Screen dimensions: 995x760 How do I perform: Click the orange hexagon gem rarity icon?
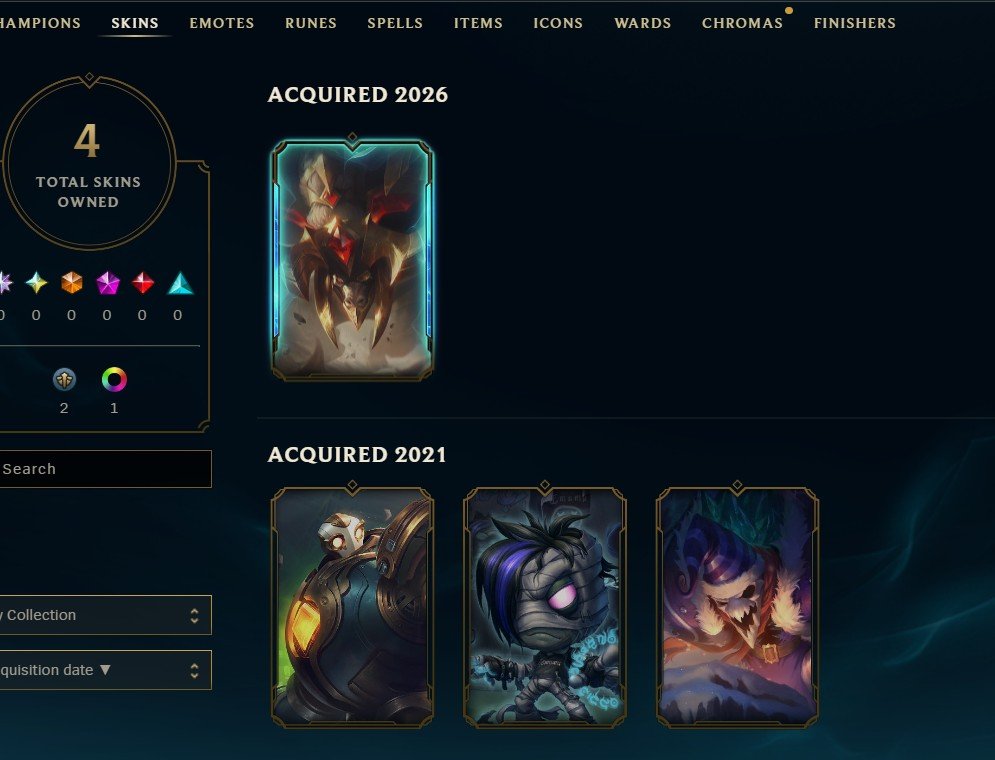click(x=72, y=283)
